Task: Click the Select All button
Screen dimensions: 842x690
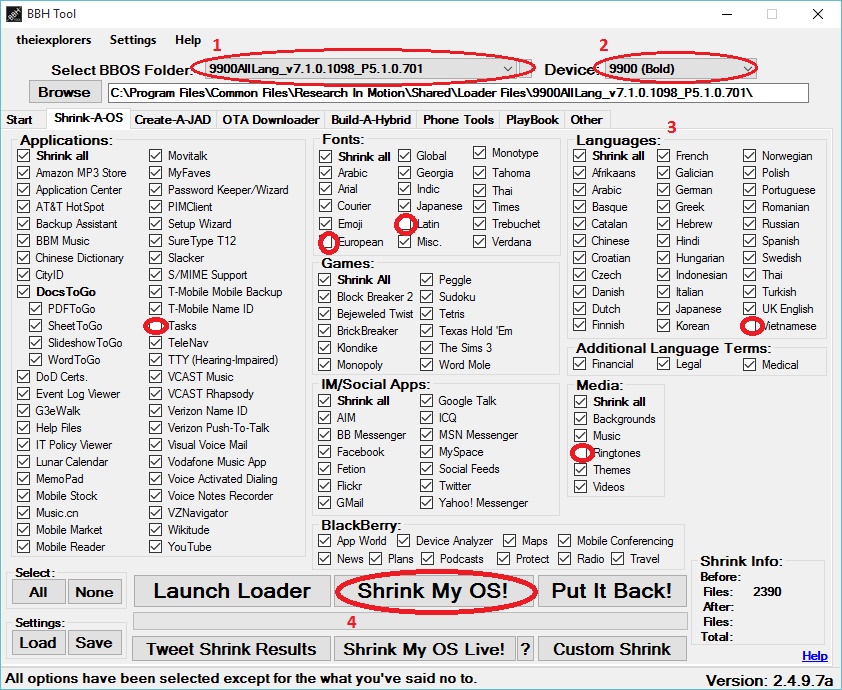Action: [x=39, y=592]
